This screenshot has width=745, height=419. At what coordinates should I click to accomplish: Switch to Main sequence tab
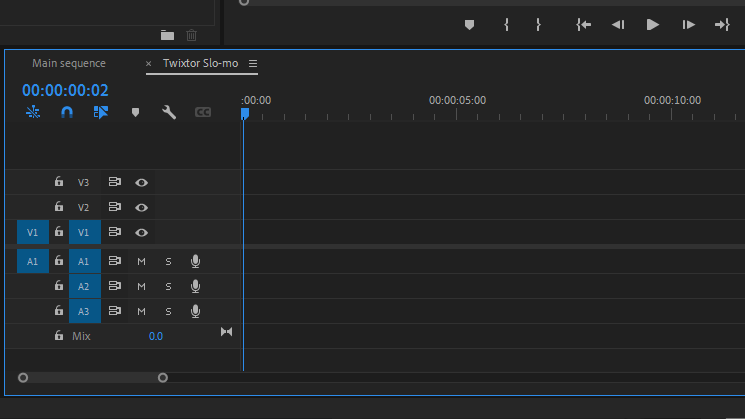(x=69, y=63)
